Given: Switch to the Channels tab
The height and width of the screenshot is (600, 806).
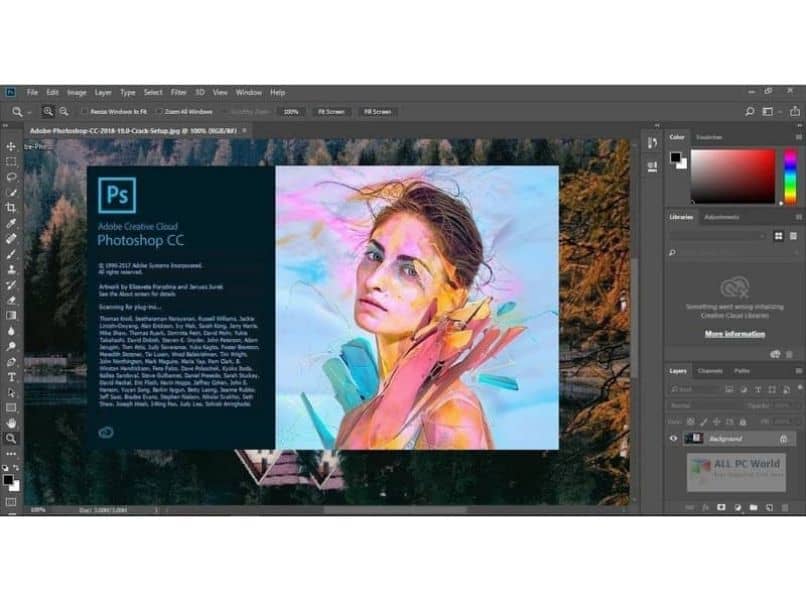Looking at the screenshot, I should (710, 371).
